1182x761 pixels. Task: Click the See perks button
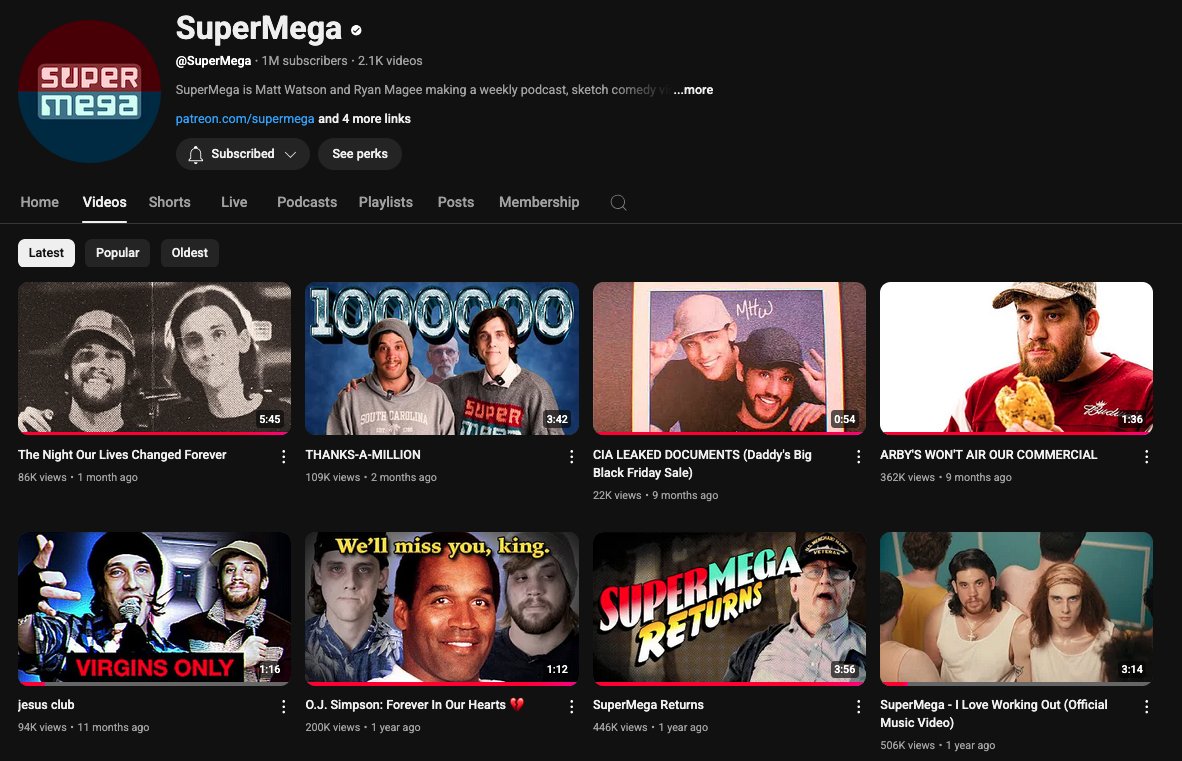point(360,154)
